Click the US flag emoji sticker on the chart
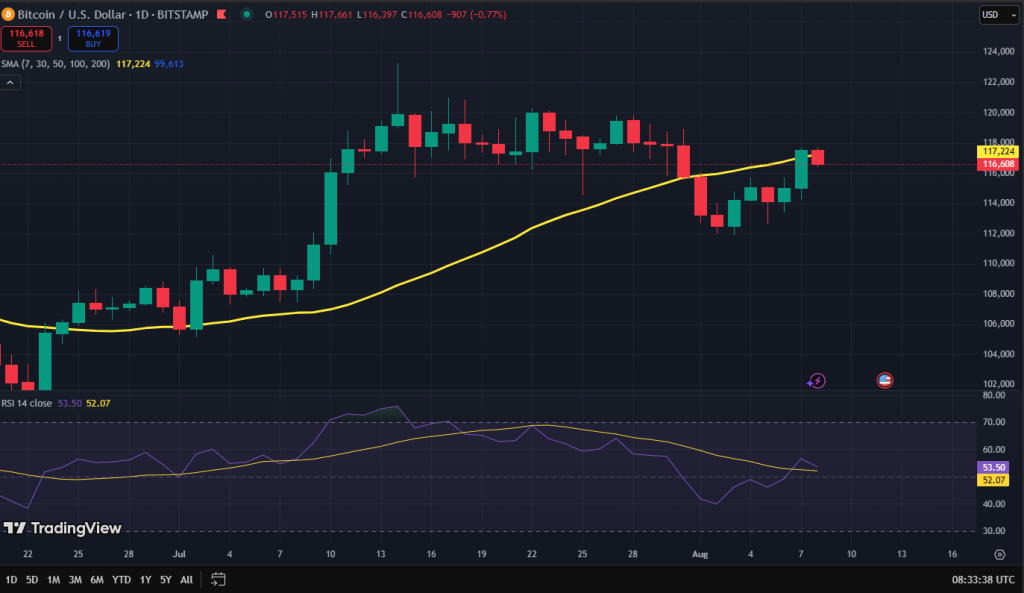 885,381
